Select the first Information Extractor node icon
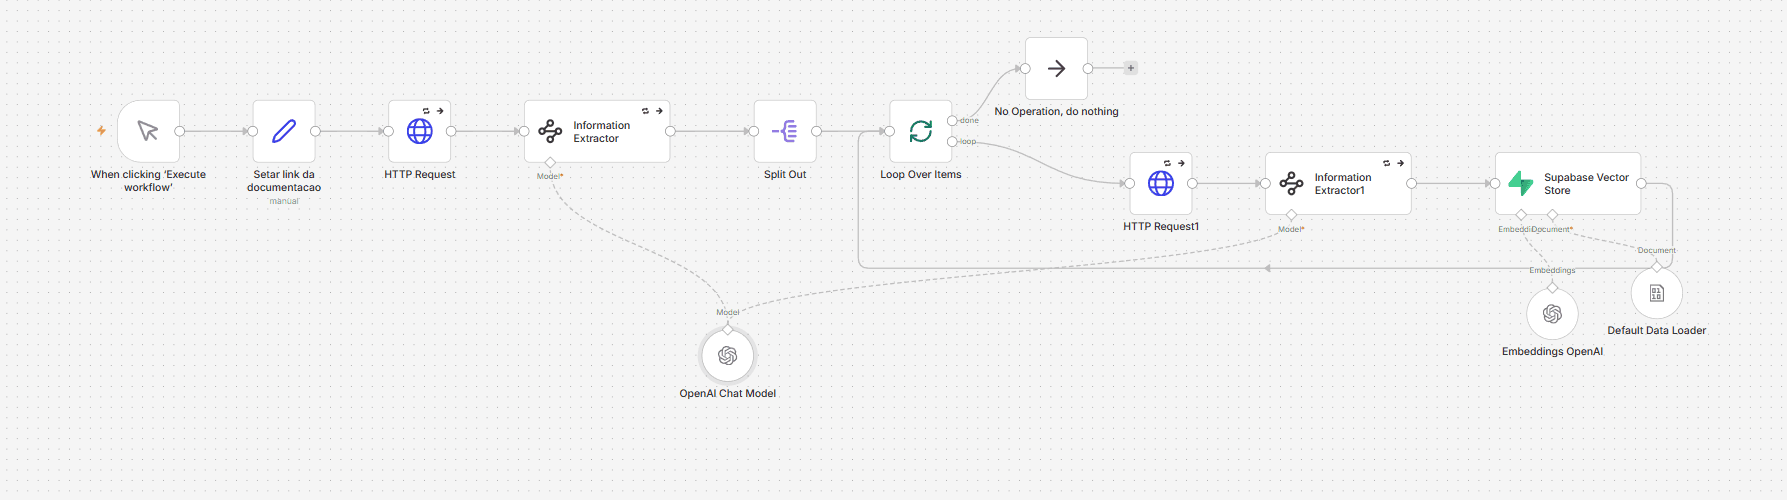 pos(550,131)
